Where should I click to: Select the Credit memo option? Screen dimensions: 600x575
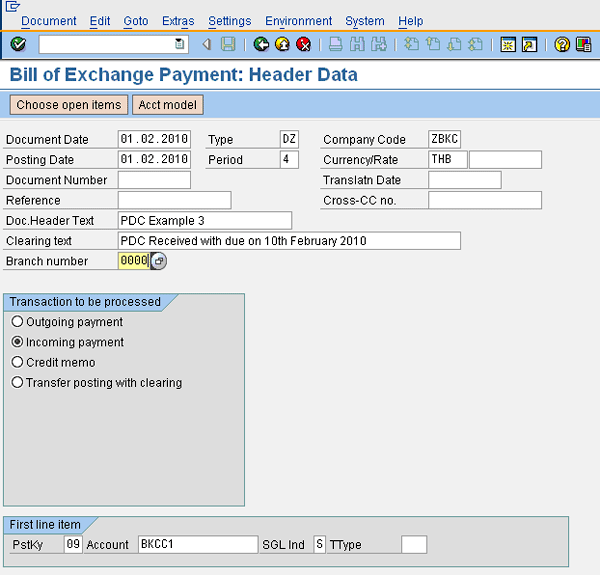click(x=17, y=362)
